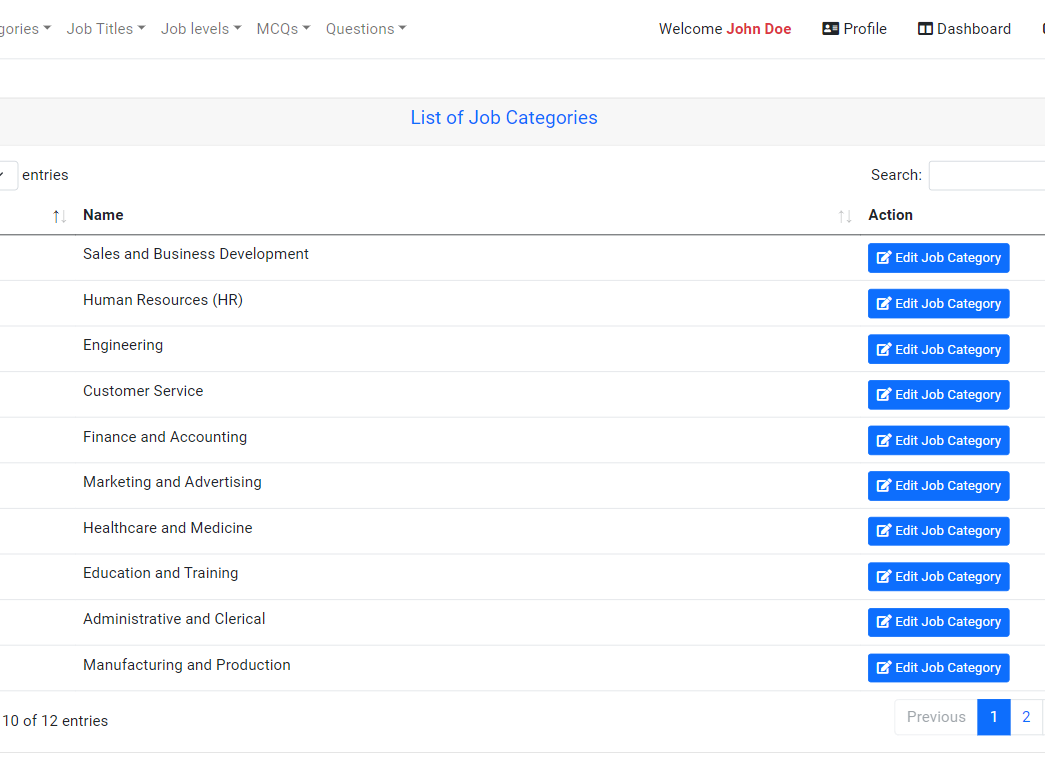Click the edit pencil icon for Sales and Business Development
Screen dimensions: 1045x781
[x=882, y=257]
